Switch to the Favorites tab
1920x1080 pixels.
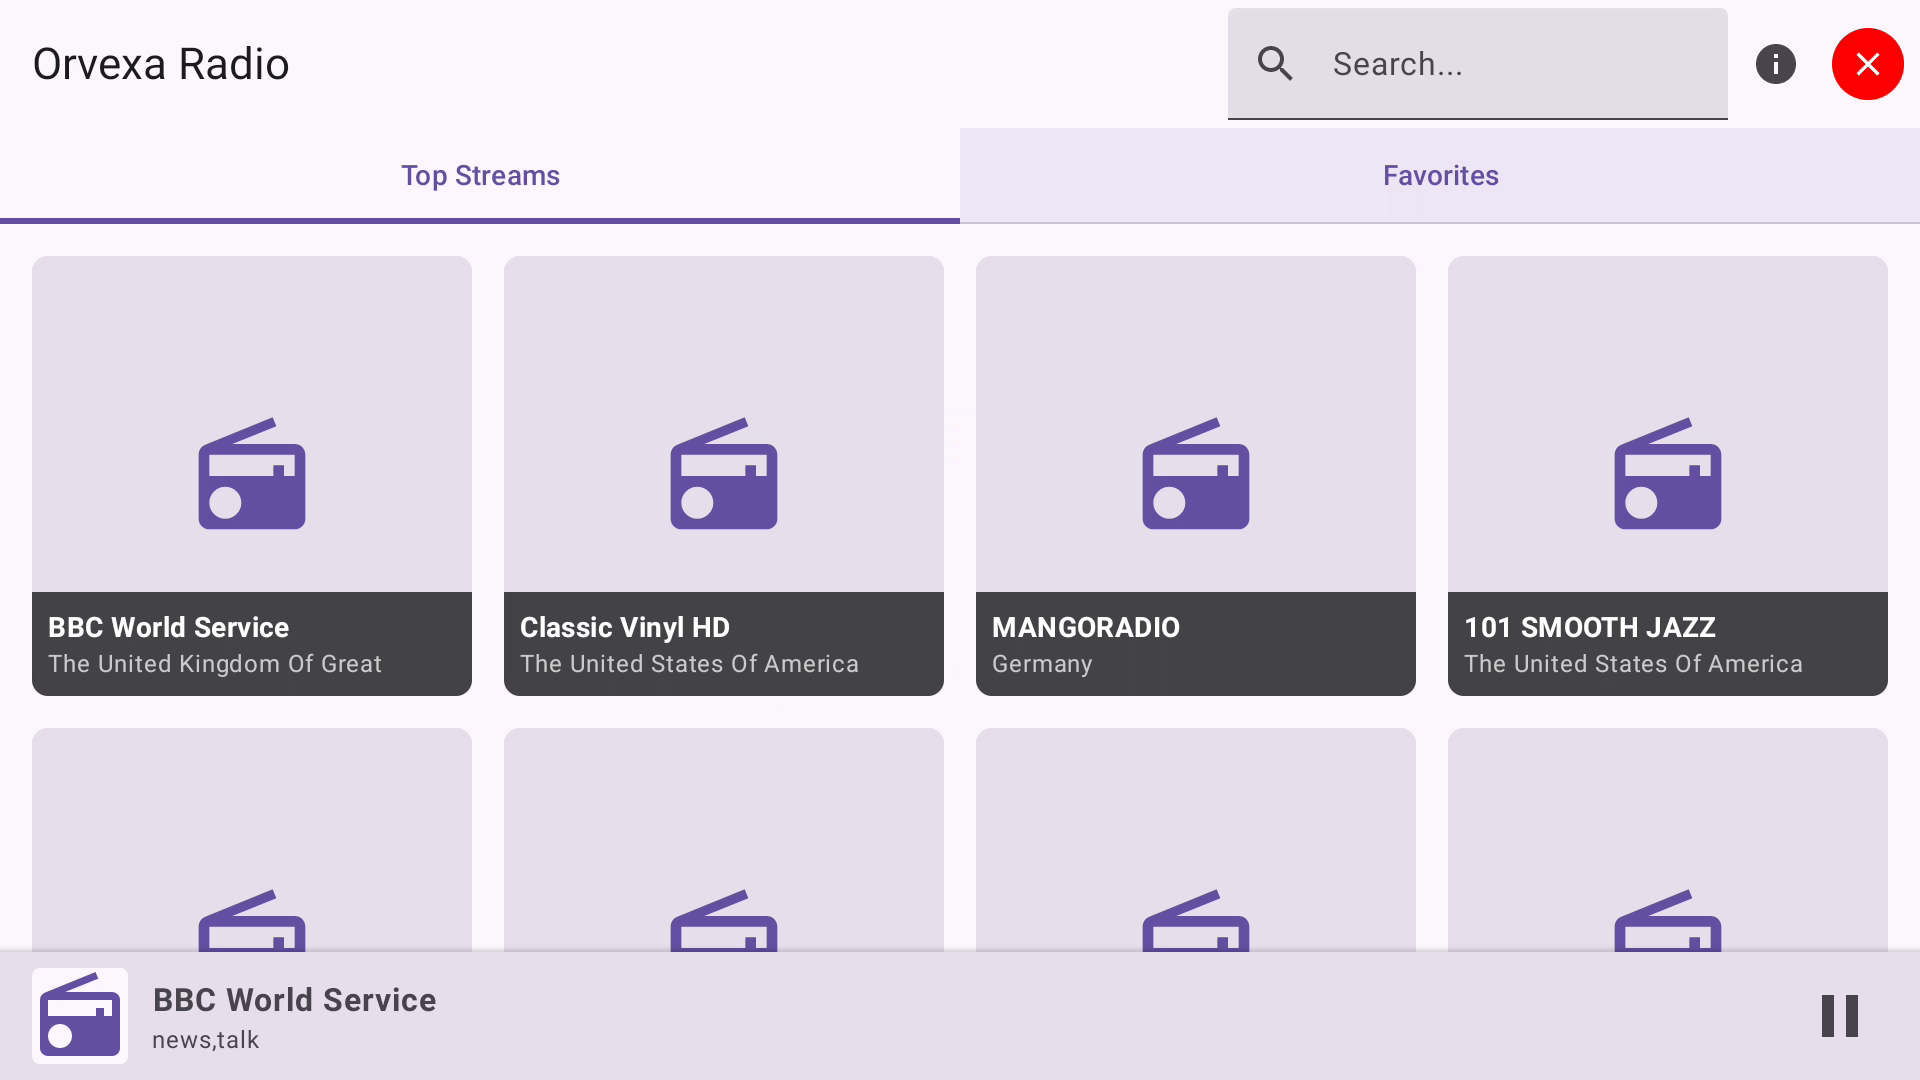tap(1440, 176)
